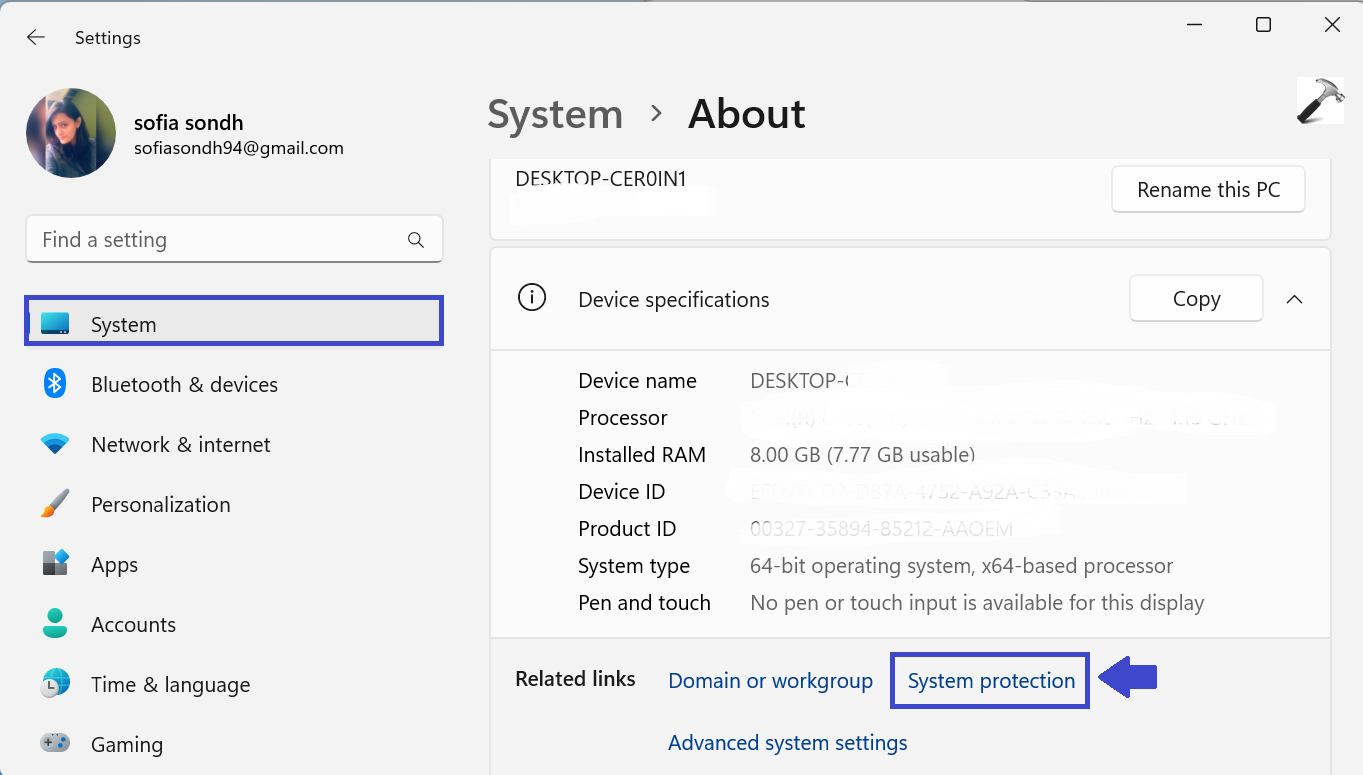Image resolution: width=1363 pixels, height=775 pixels.
Task: Click the Device specifications info icon
Action: tap(532, 298)
